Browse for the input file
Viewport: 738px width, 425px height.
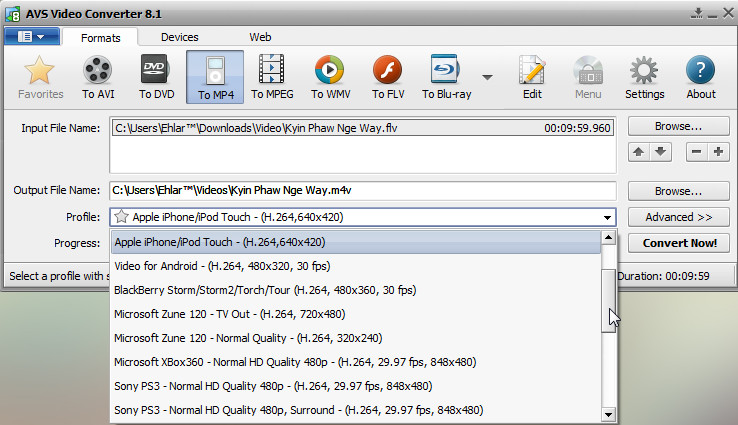pyautogui.click(x=678, y=126)
